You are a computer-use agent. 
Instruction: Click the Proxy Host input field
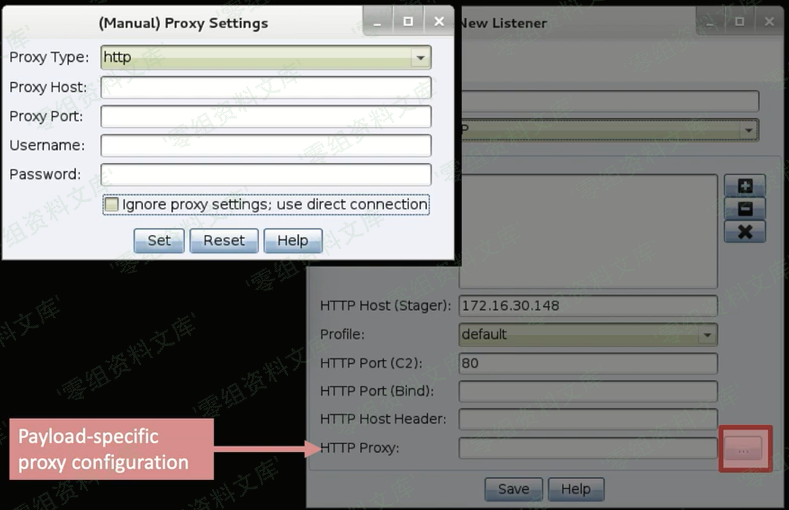266,88
